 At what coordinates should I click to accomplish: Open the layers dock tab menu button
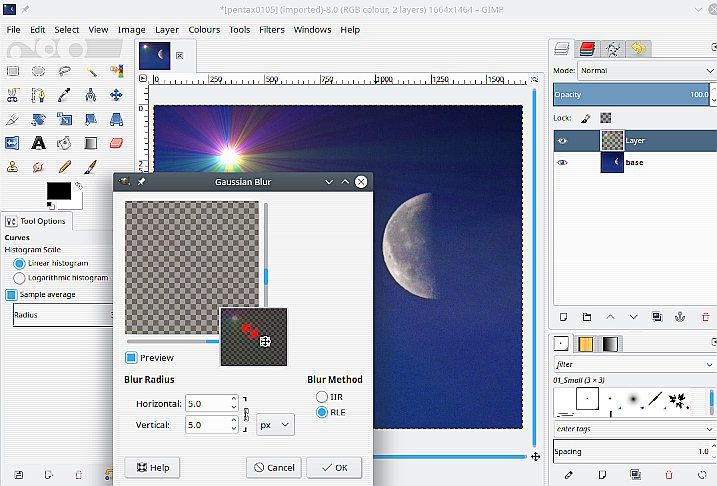click(714, 47)
